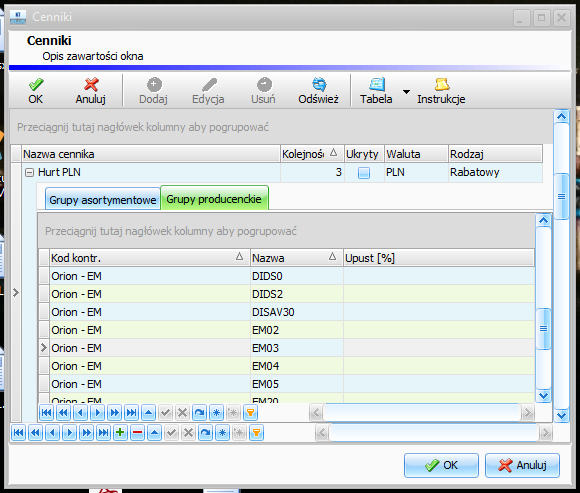Select the row indicator for DIDS0
This screenshot has width=580, height=493.
44,276
